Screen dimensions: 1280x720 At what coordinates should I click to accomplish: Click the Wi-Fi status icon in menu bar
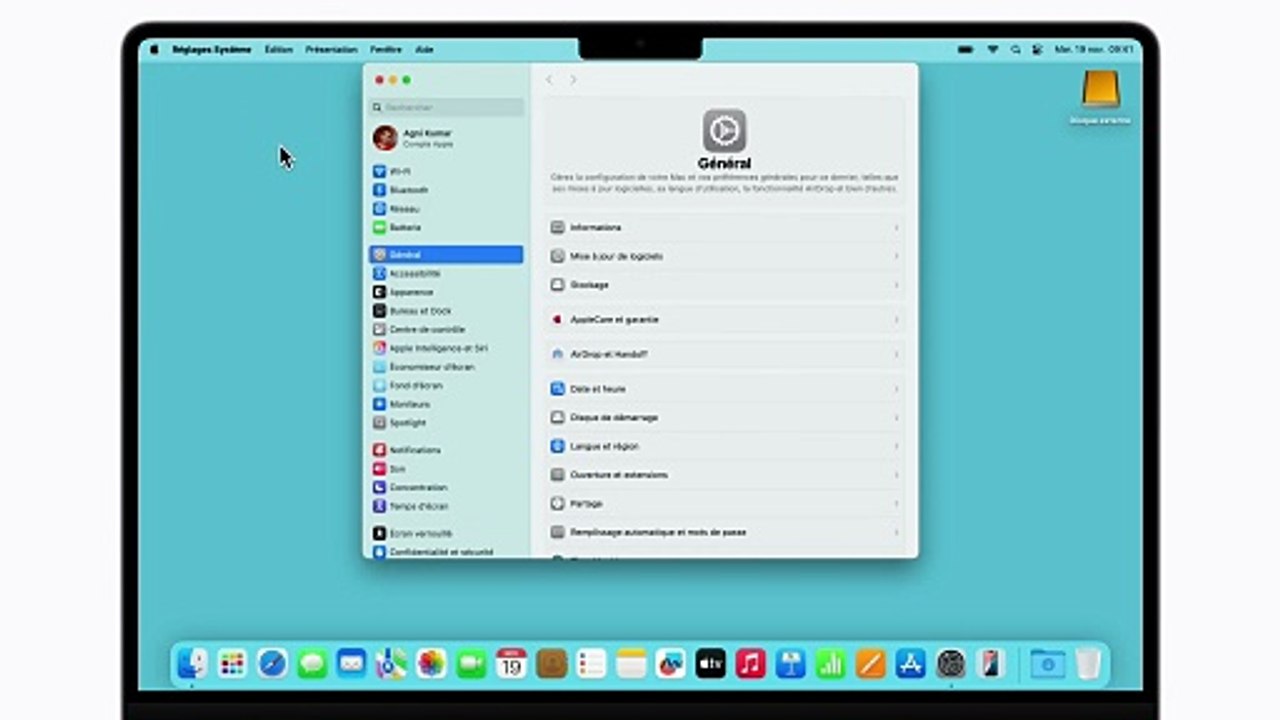point(993,49)
